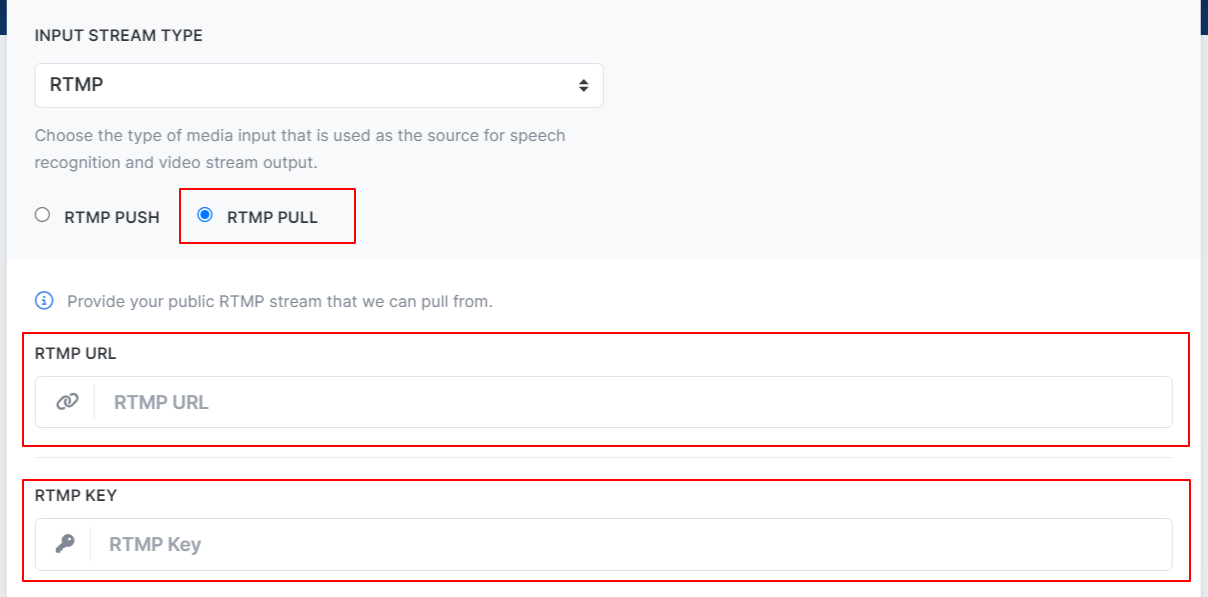Click the INPUT STREAM TYPE label
The width and height of the screenshot is (1208, 597).
click(119, 35)
